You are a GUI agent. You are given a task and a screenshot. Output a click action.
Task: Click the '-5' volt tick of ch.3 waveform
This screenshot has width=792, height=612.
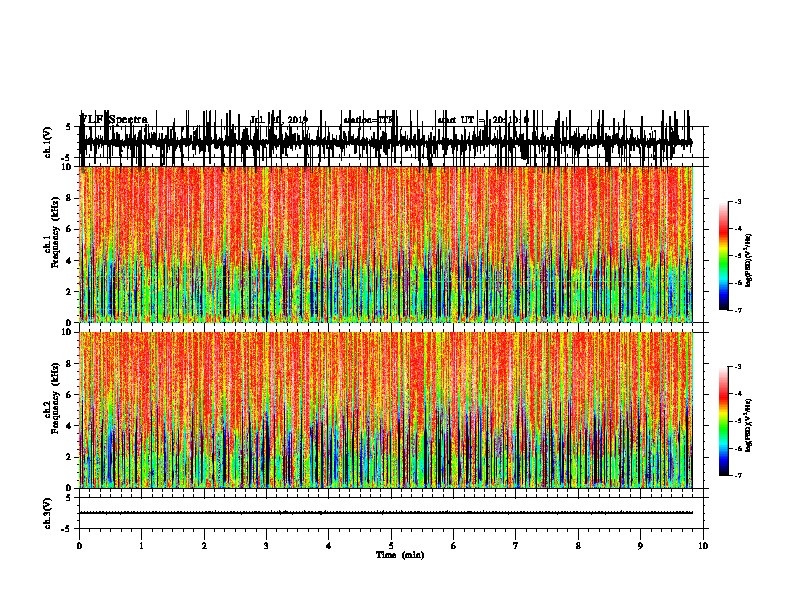pyautogui.click(x=67, y=529)
